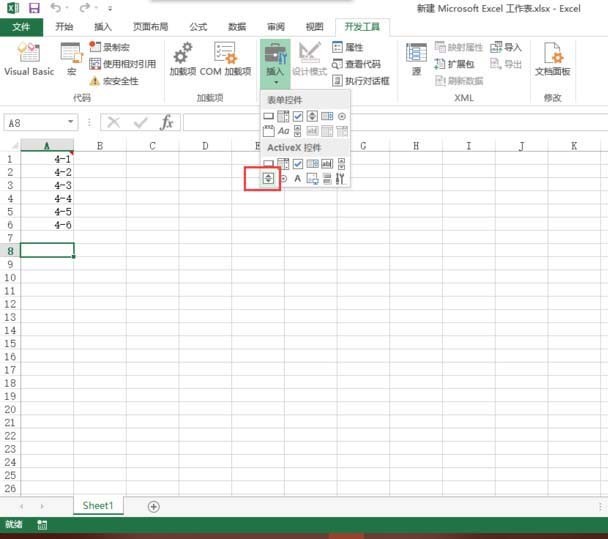The width and height of the screenshot is (608, 539).
Task: Click the fx insert function button
Action: 167,123
